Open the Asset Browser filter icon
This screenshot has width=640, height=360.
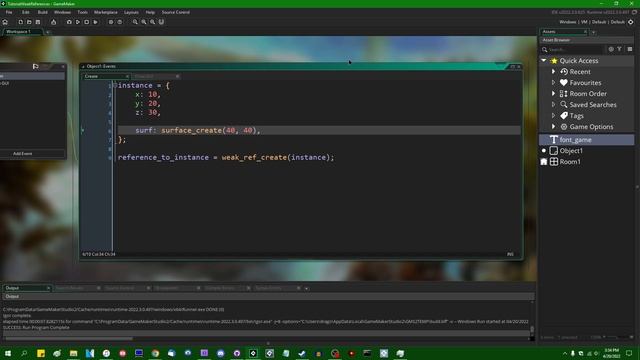point(620,49)
